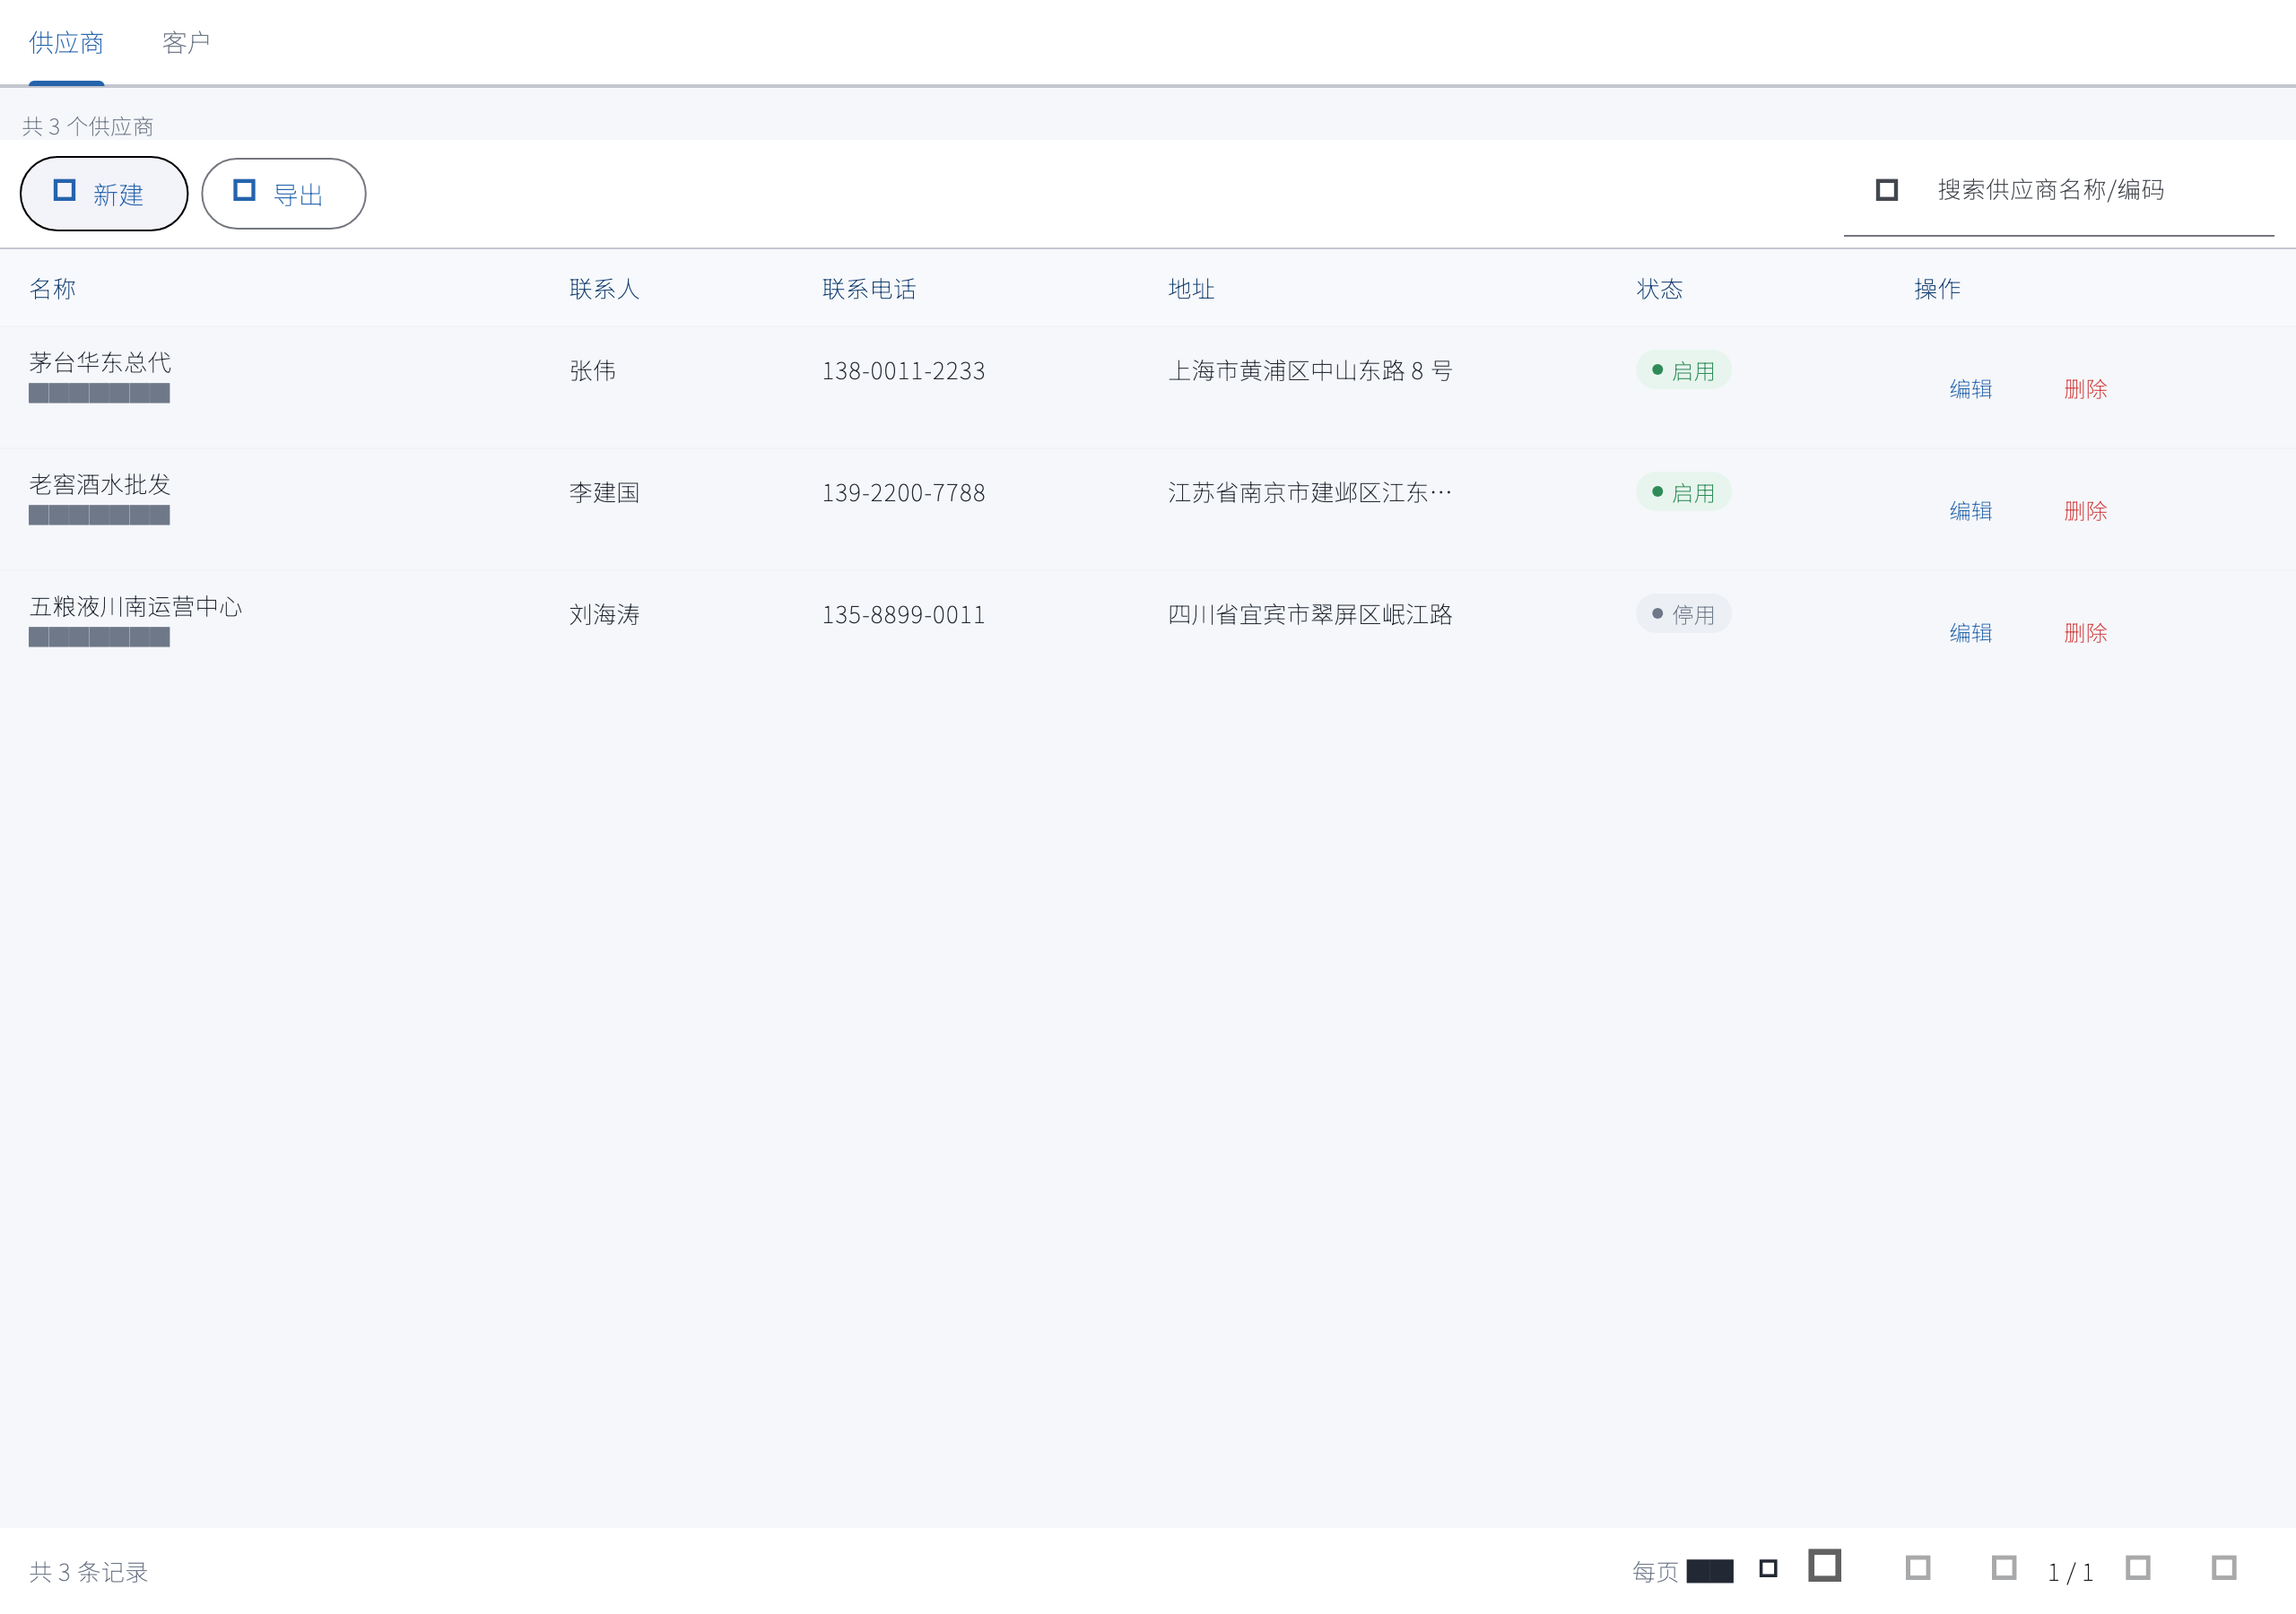
Task: Click the phone number 138-0011-2233
Action: point(903,371)
